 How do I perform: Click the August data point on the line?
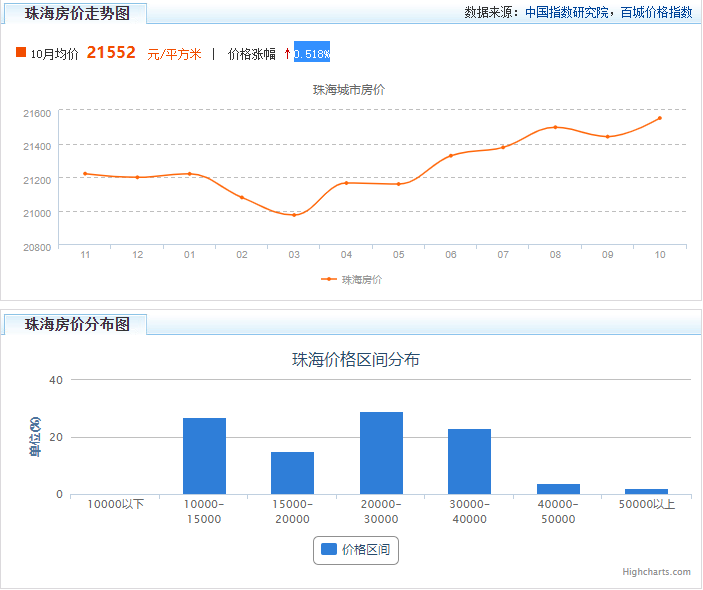click(x=555, y=127)
